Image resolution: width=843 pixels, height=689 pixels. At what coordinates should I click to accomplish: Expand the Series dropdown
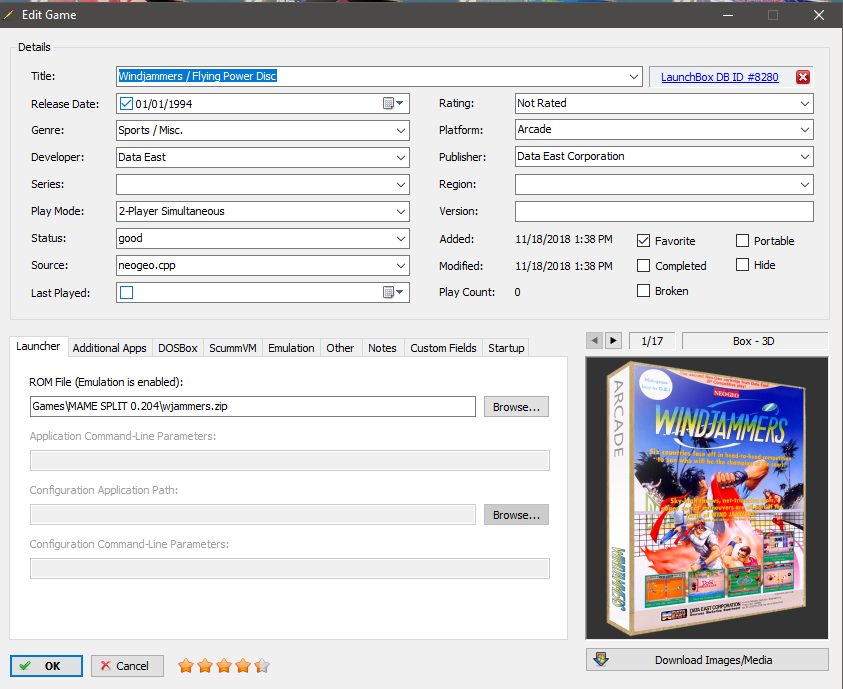coord(401,184)
